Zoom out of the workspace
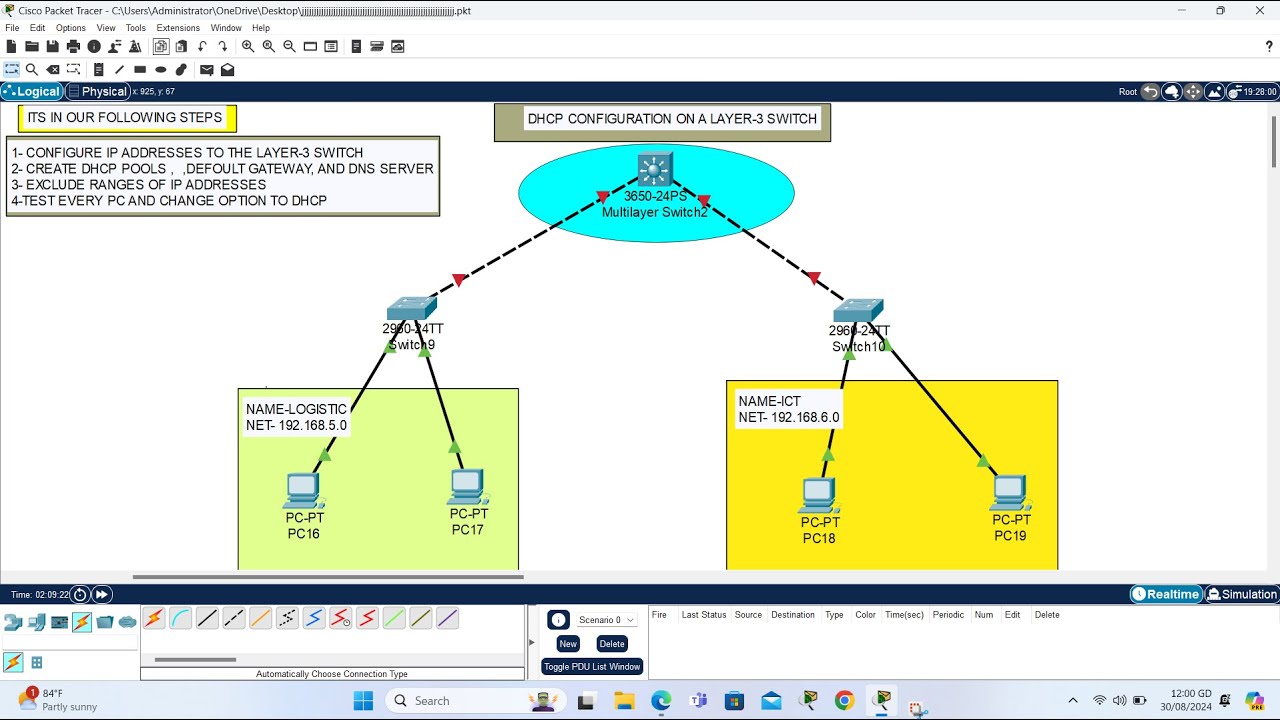The height and width of the screenshot is (720, 1280). point(290,46)
